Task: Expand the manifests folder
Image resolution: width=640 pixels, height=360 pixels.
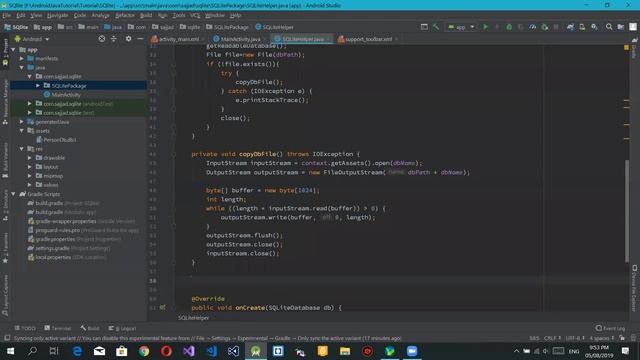Action: (x=22, y=58)
